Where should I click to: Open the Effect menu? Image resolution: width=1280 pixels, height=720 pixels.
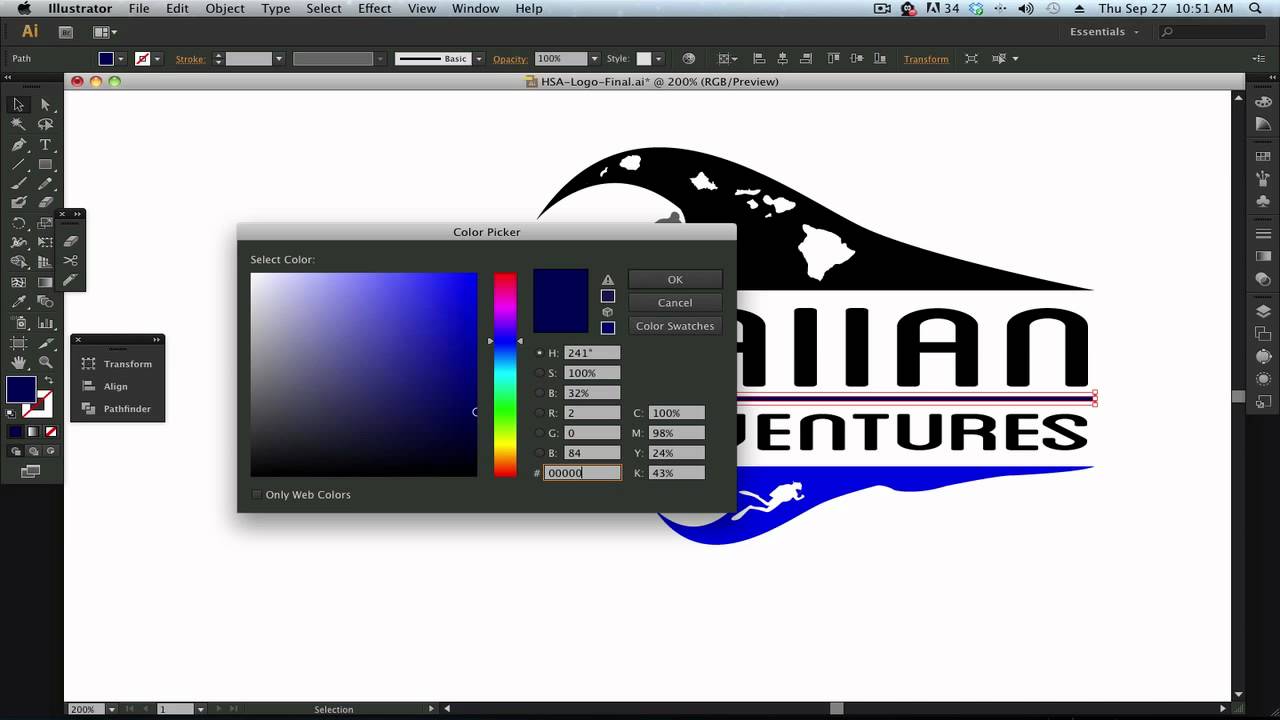pyautogui.click(x=375, y=8)
